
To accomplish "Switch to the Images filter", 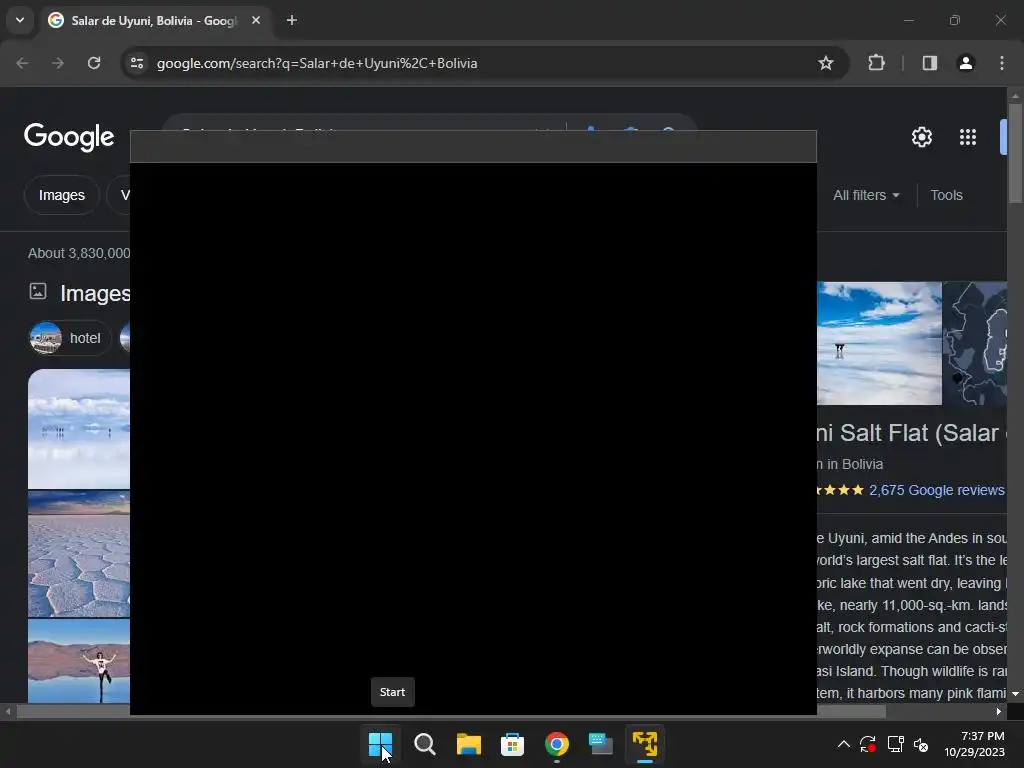I will [x=61, y=195].
